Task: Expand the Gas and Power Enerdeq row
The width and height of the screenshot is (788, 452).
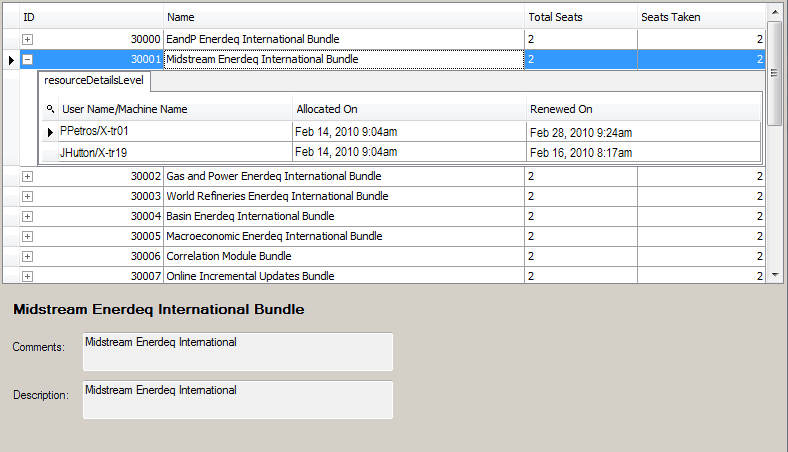Action: point(27,176)
